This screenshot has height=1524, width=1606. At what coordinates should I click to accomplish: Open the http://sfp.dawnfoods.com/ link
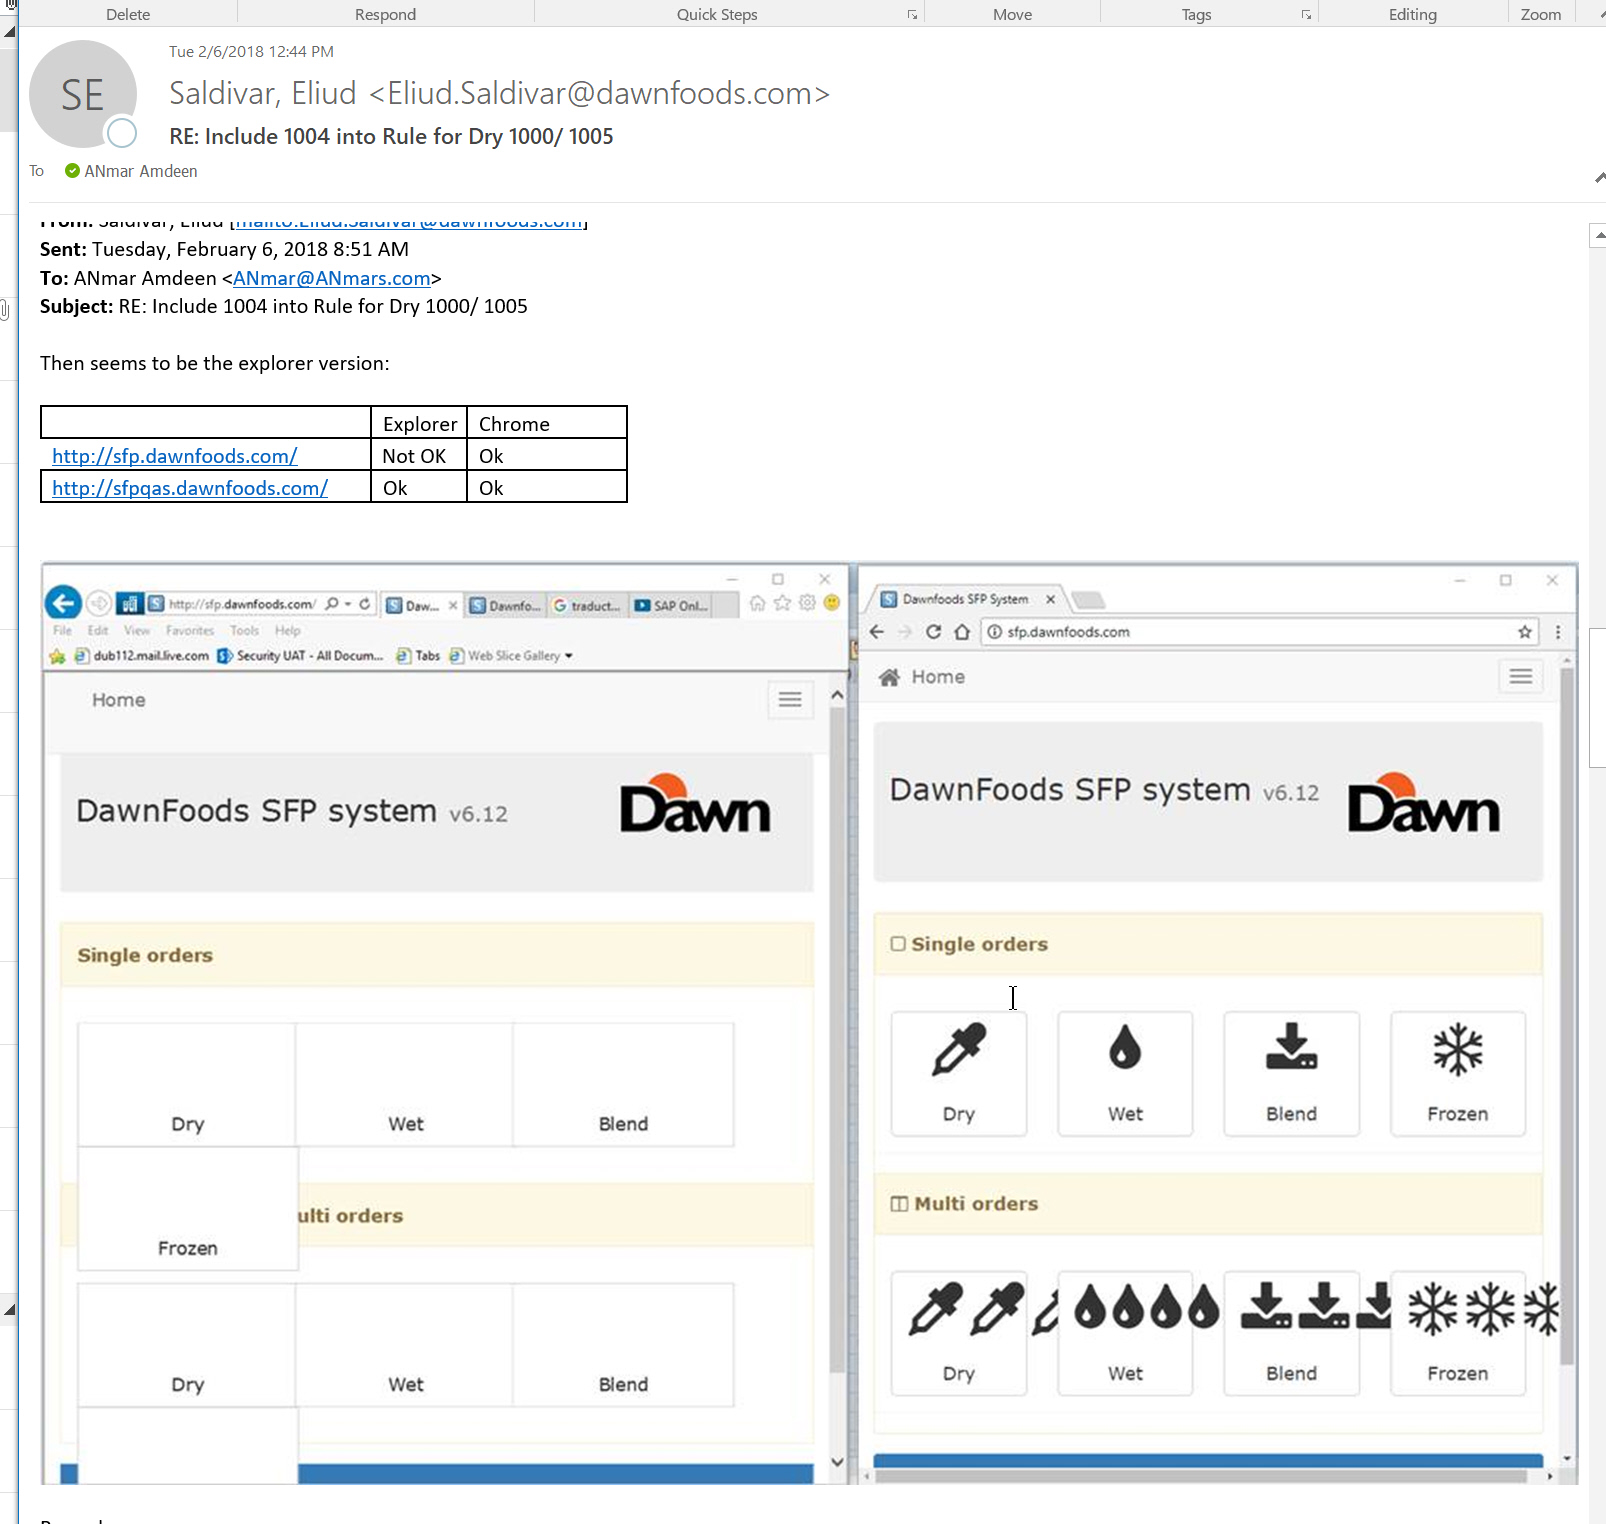174,456
